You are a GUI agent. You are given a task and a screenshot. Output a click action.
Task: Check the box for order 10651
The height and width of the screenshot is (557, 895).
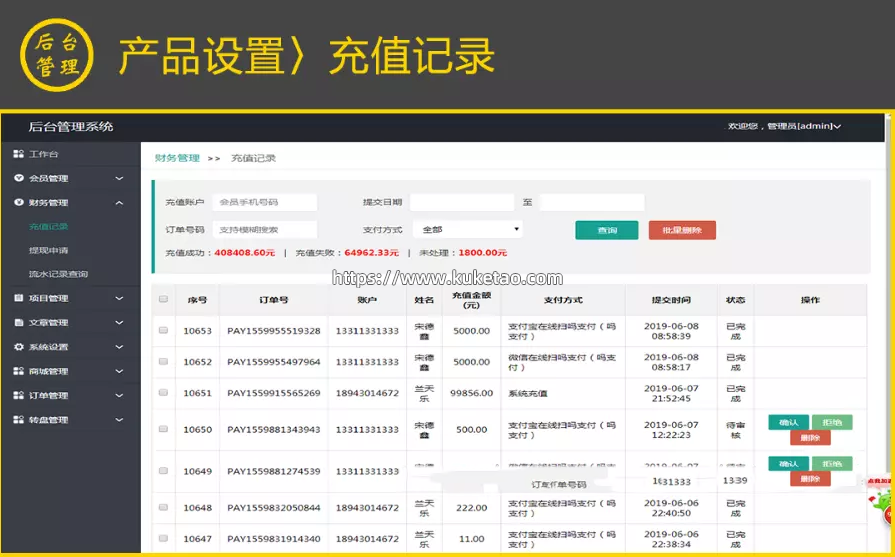pos(163,393)
